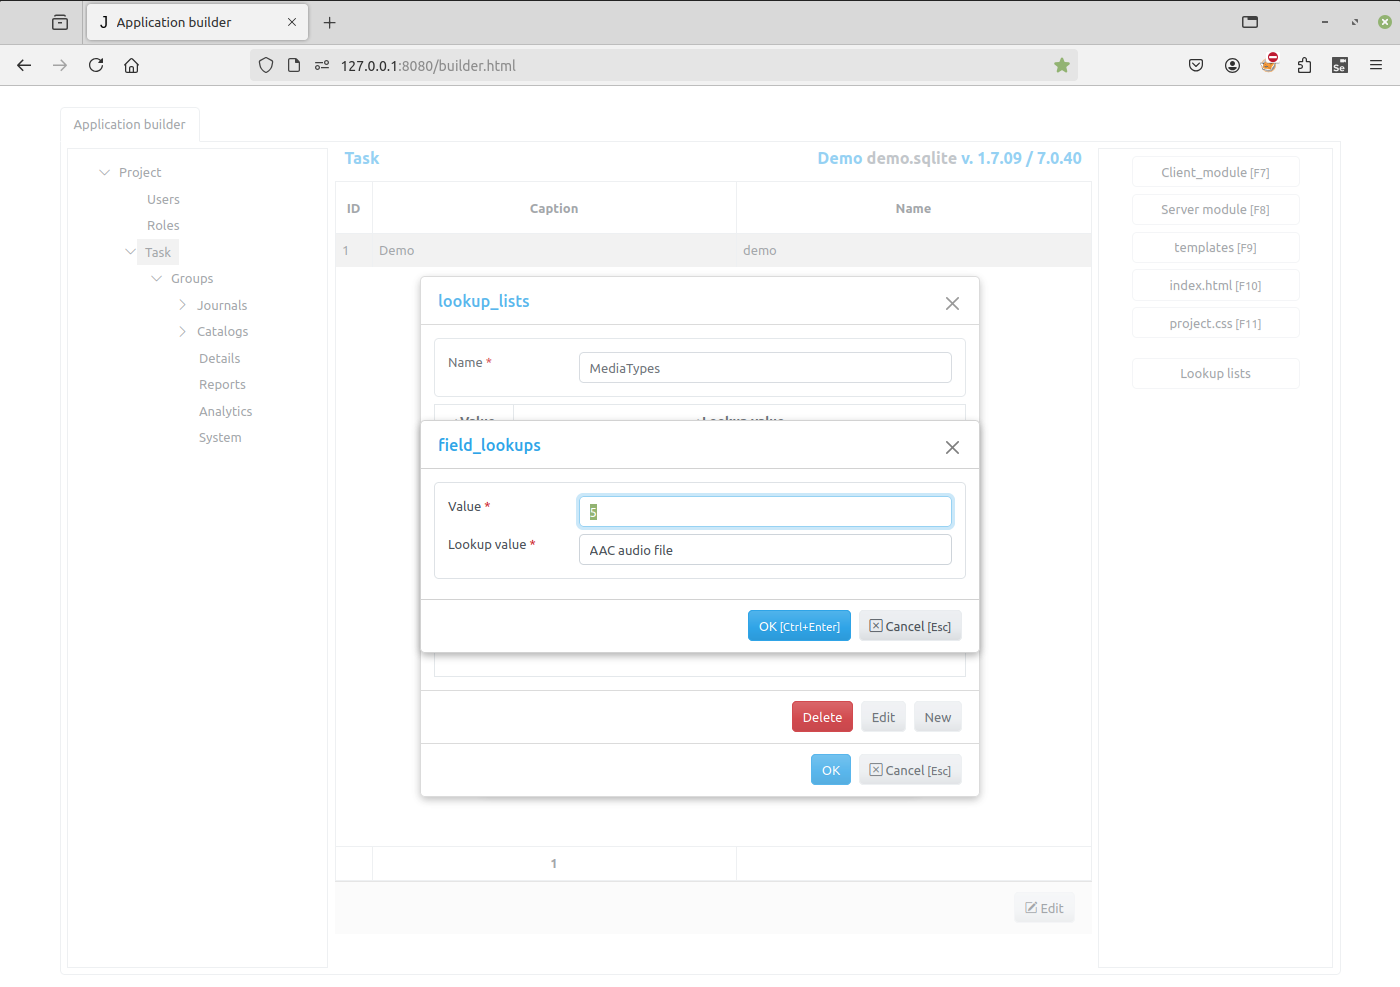
Task: Confirm with OK [Ctrl+Enter] button
Action: pyautogui.click(x=799, y=626)
